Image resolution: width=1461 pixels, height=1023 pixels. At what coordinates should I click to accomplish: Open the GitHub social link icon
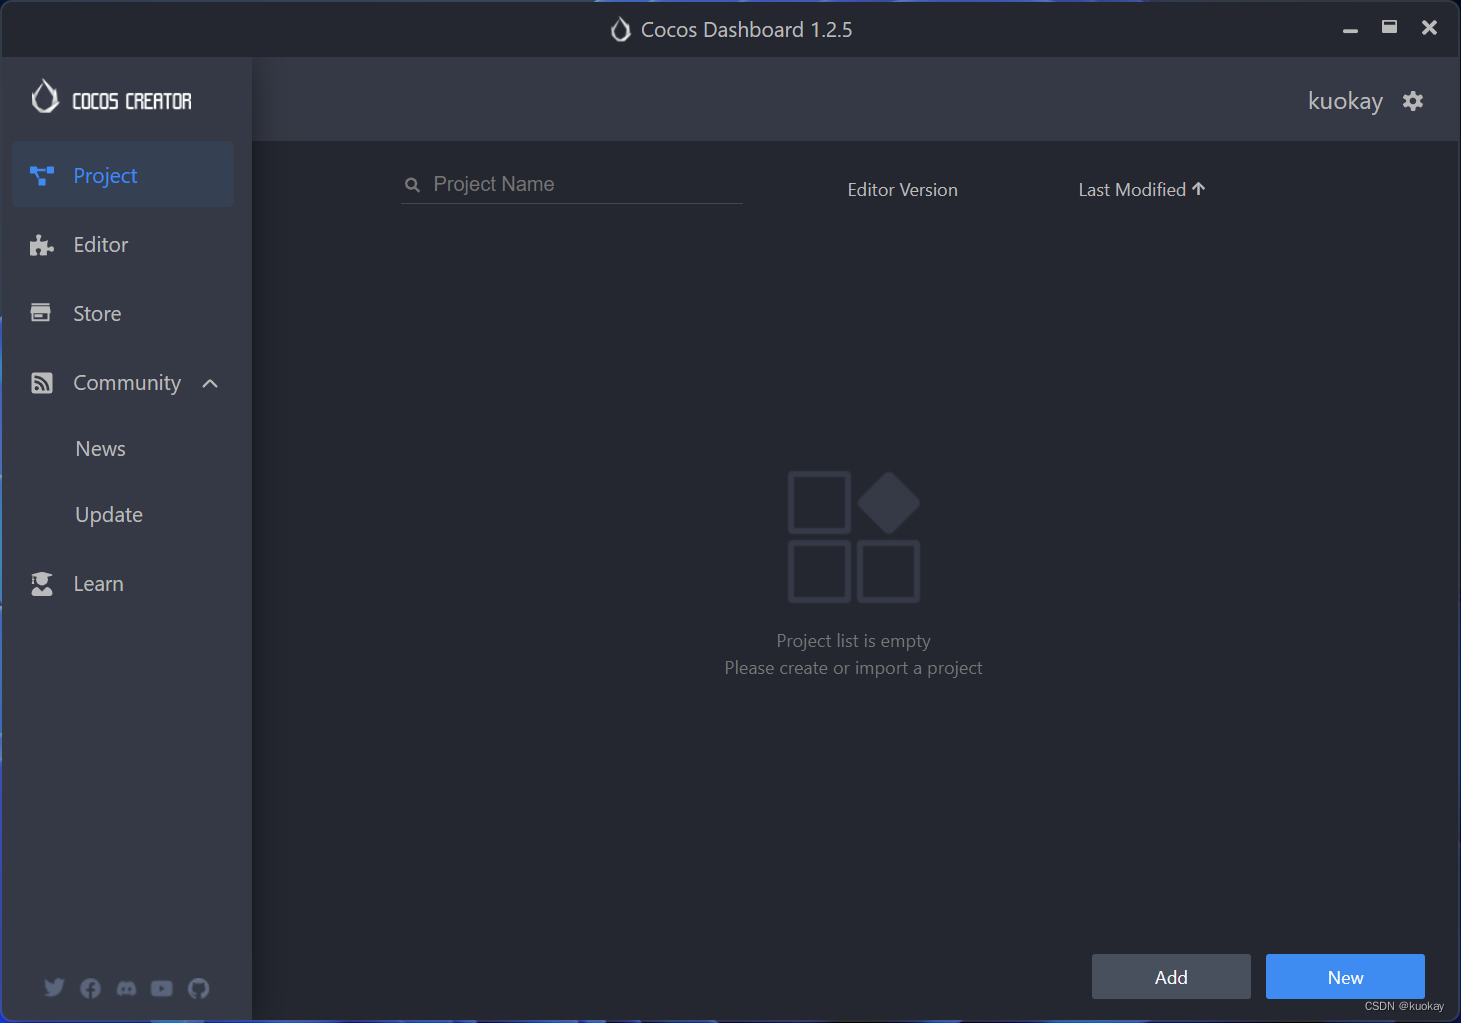[x=198, y=988]
